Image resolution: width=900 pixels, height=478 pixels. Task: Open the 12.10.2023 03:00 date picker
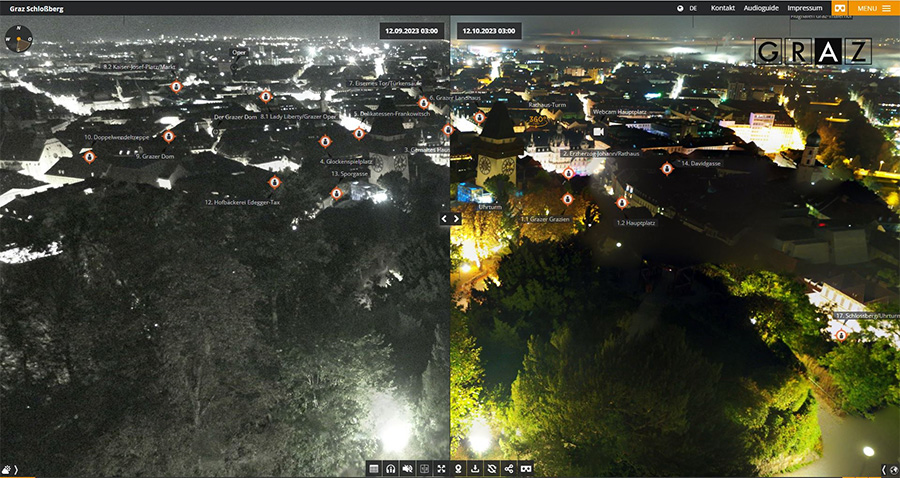489,31
